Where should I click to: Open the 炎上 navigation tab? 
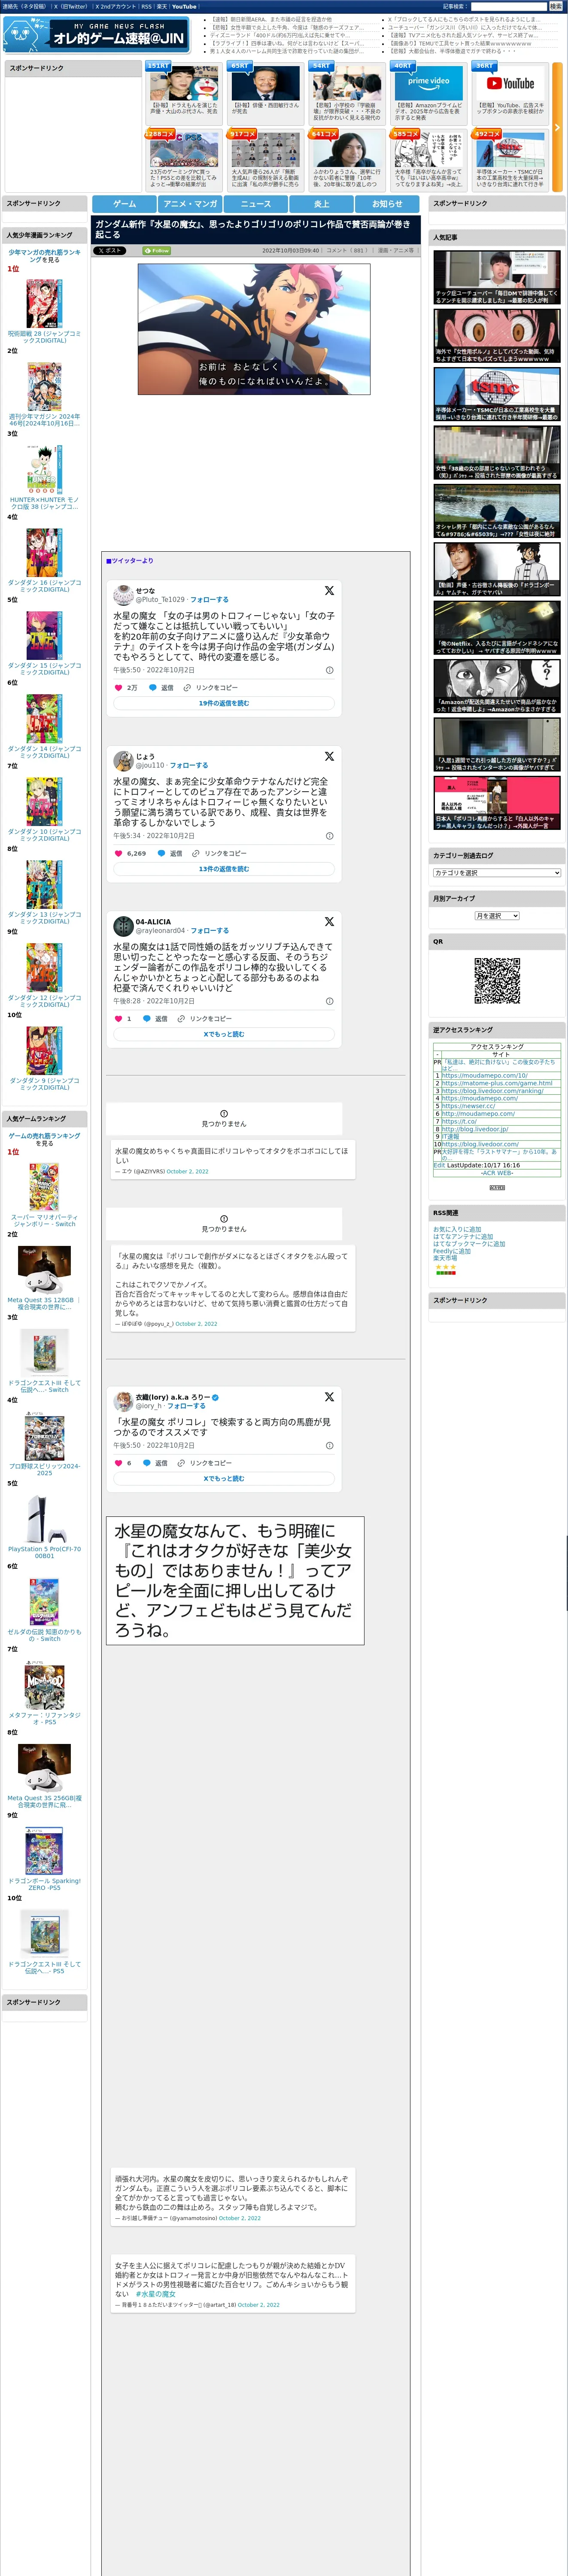point(321,203)
